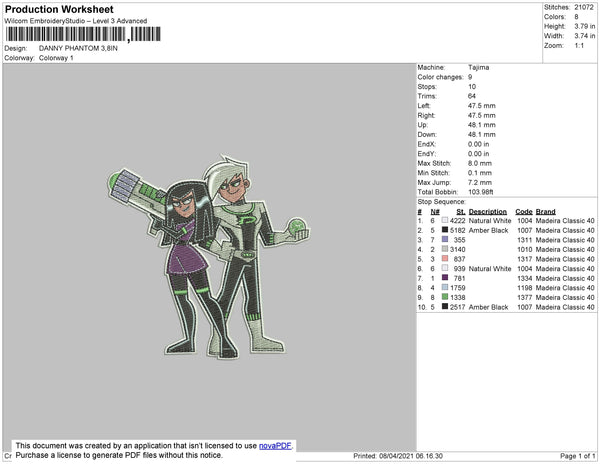Select the white swatch in stop 6

[x=445, y=268]
